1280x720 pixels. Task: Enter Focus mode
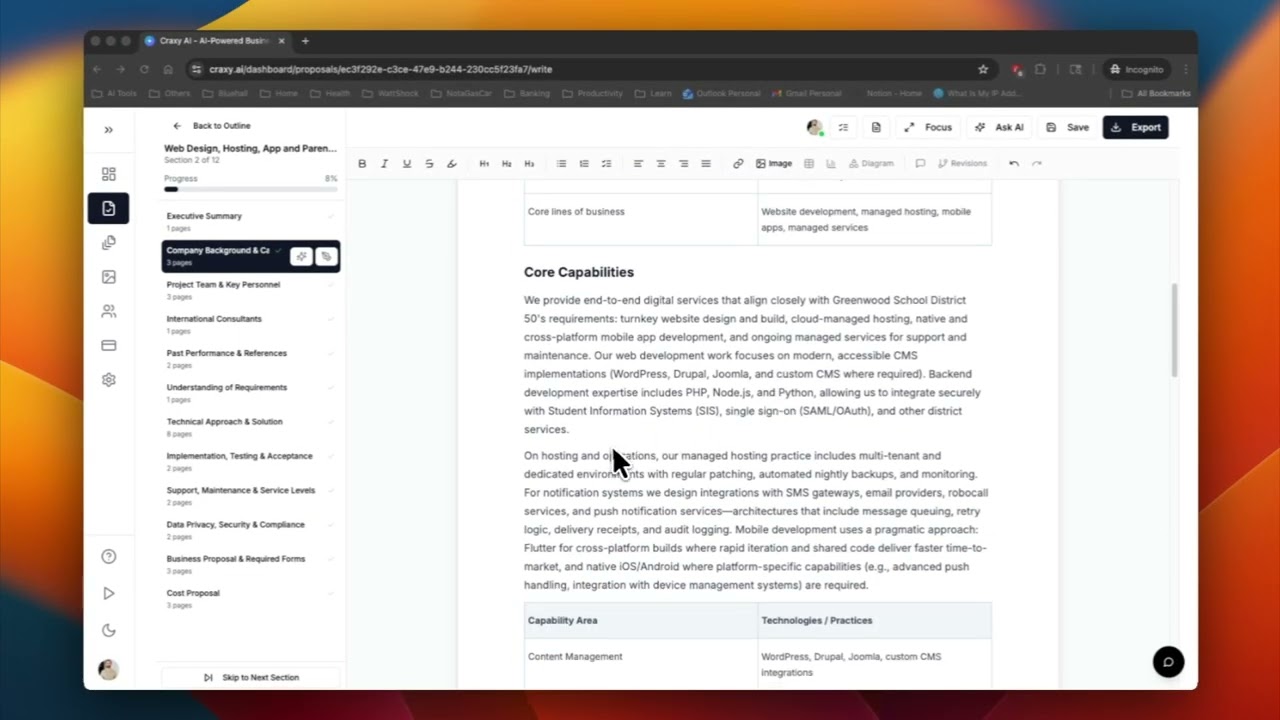(x=928, y=127)
